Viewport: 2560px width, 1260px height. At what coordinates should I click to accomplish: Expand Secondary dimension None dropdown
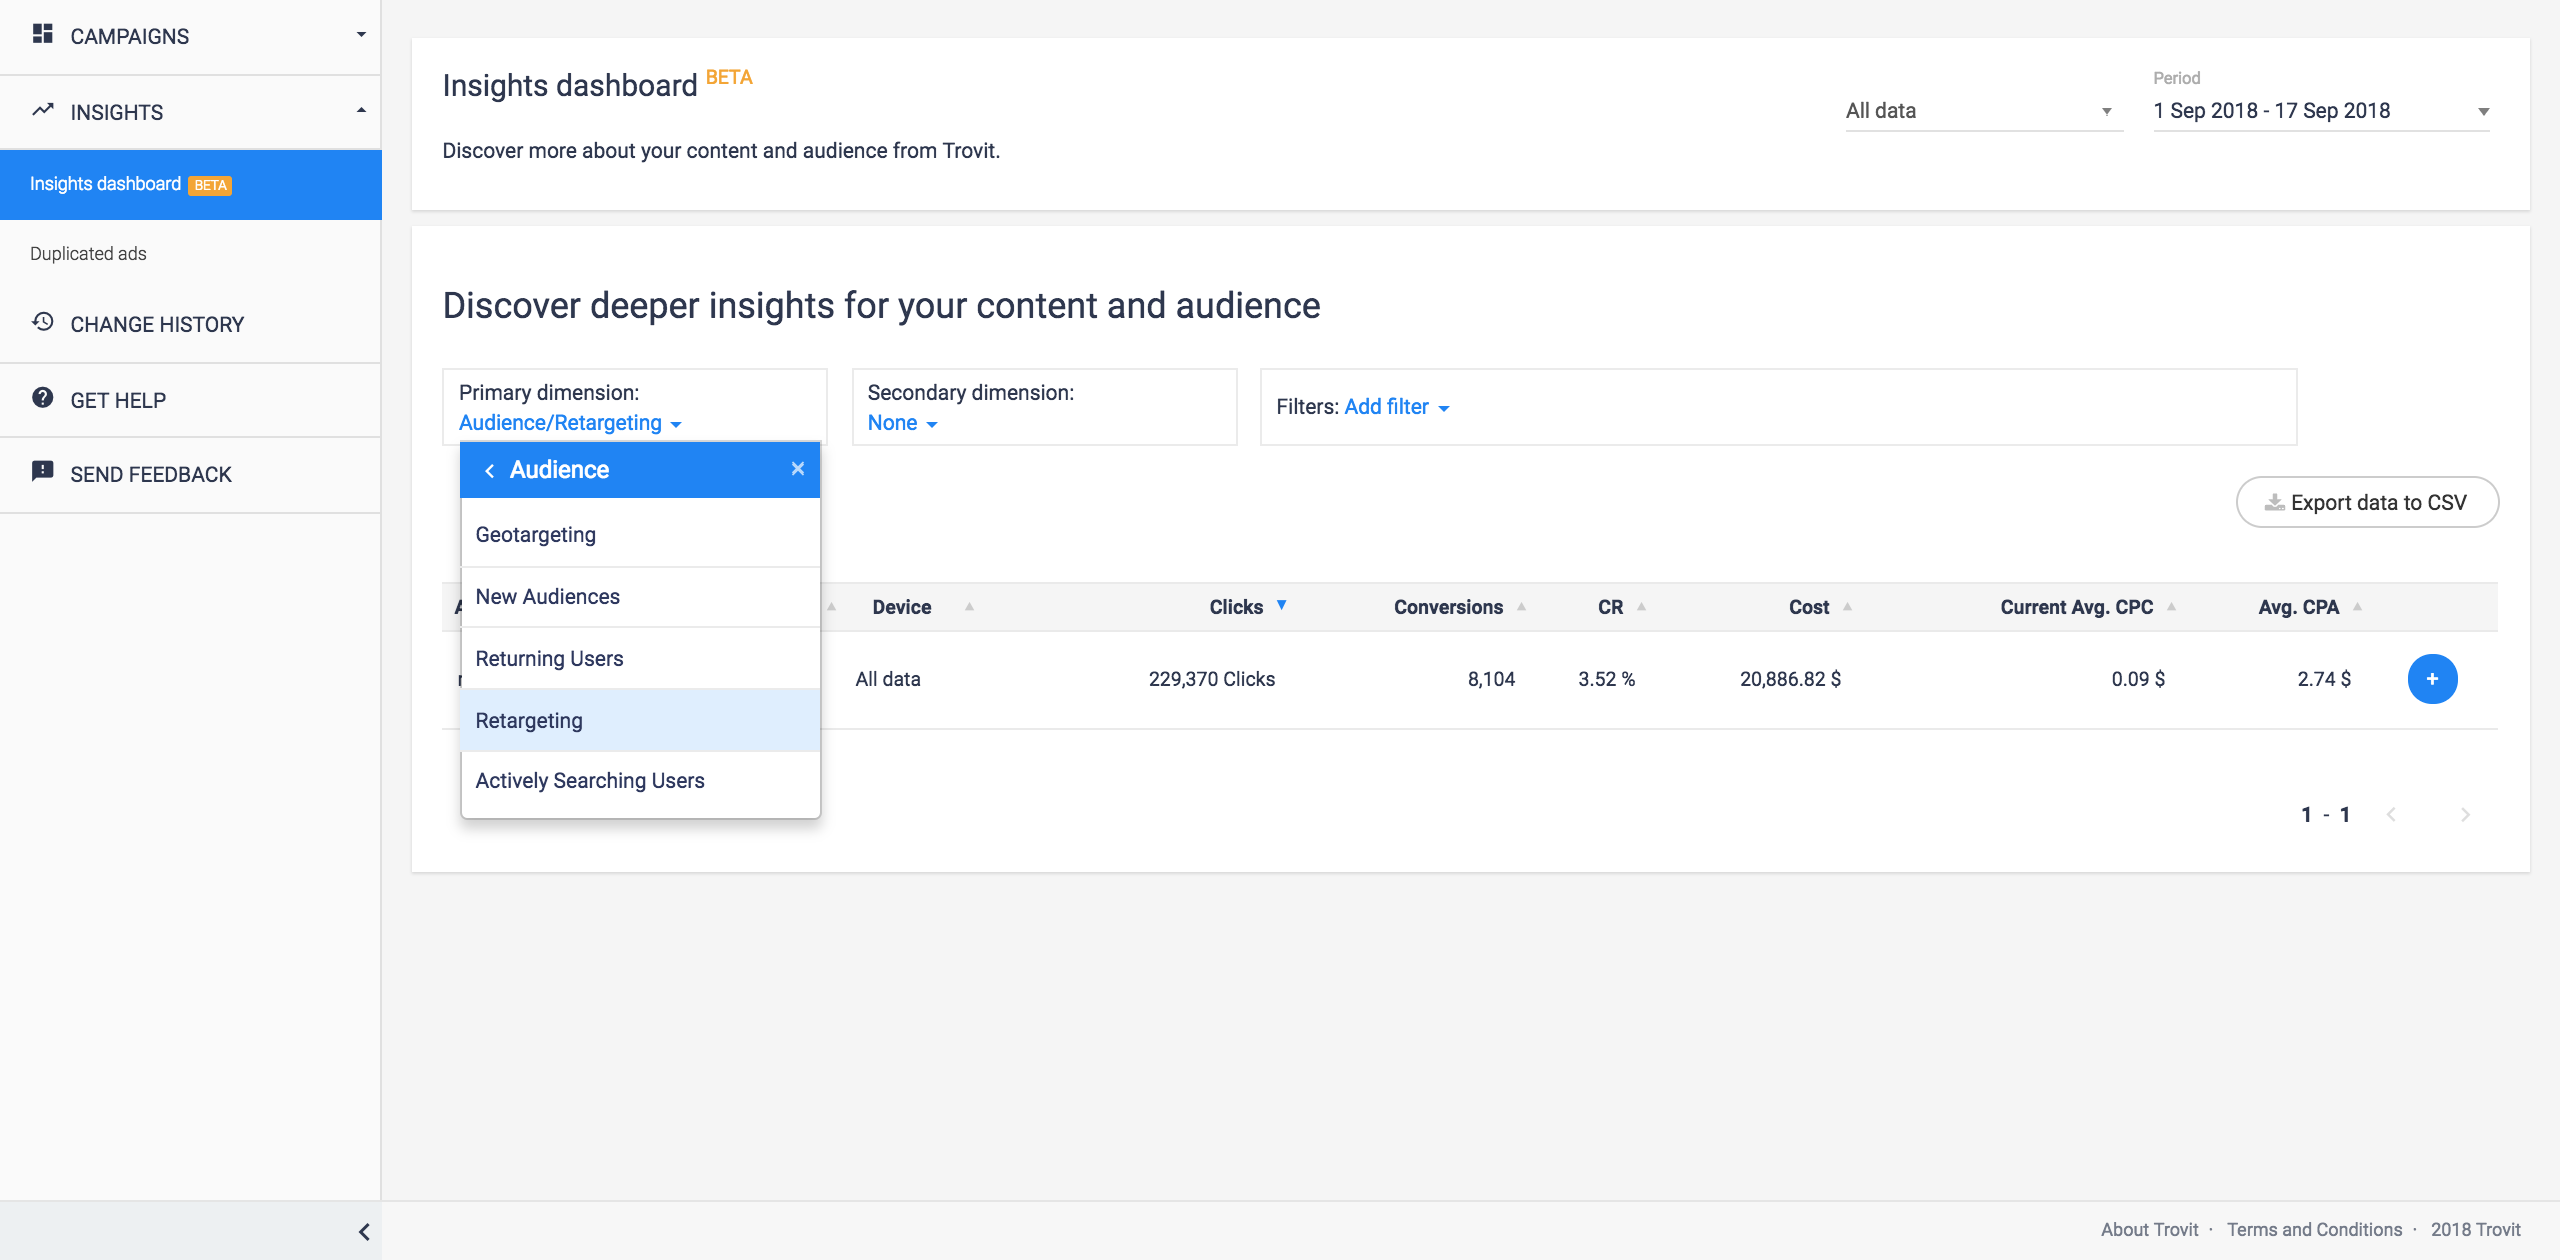click(902, 423)
